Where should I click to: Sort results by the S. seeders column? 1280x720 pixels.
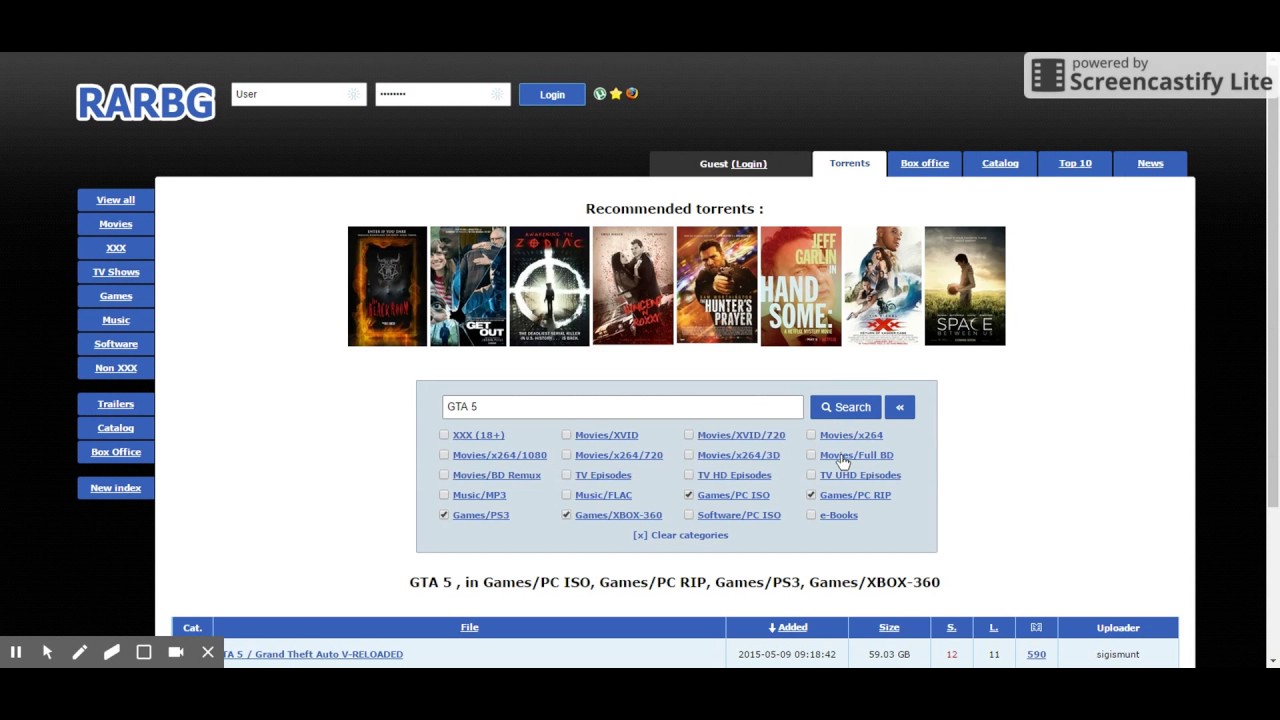[951, 627]
